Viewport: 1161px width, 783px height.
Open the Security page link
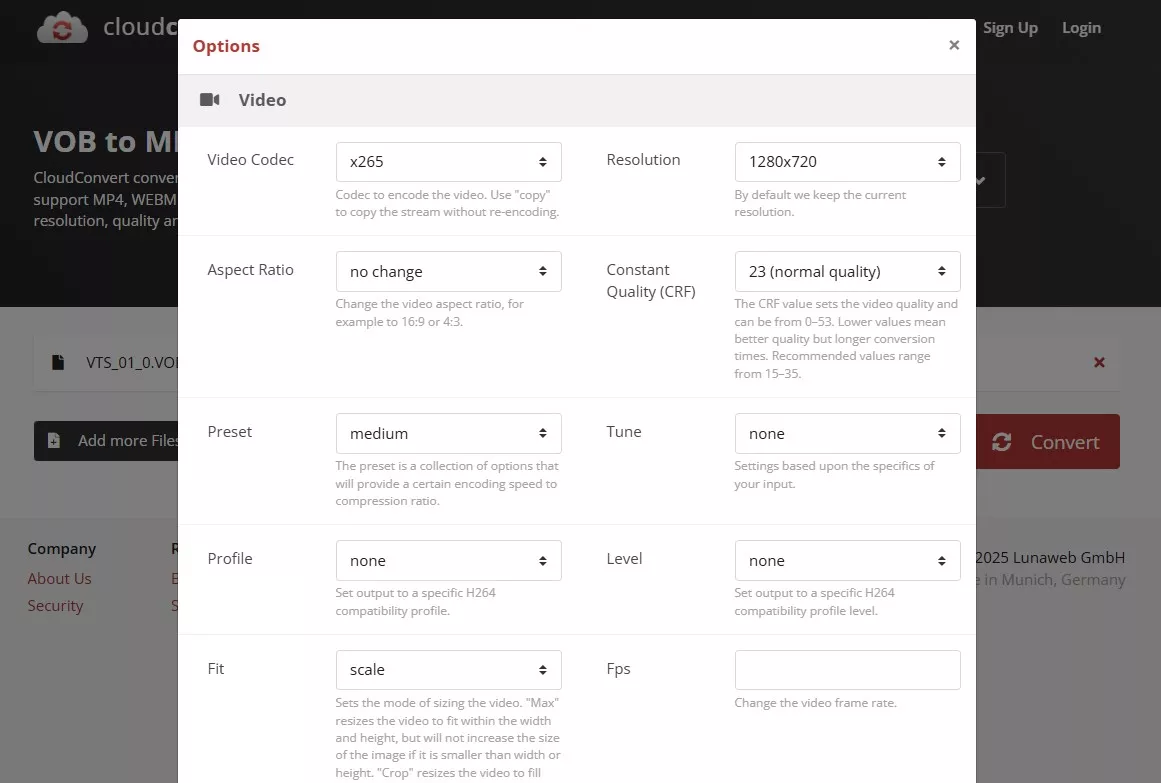click(x=55, y=605)
